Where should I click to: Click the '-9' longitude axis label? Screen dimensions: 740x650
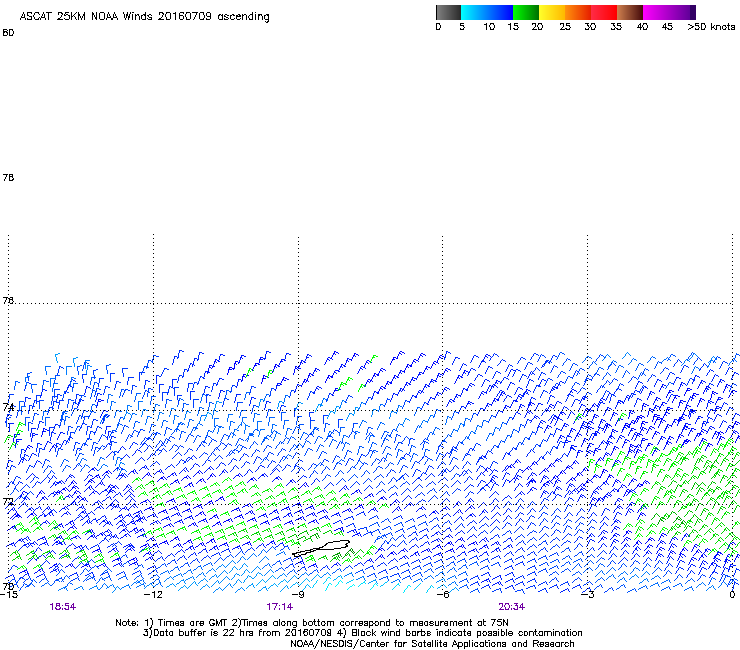tap(298, 594)
